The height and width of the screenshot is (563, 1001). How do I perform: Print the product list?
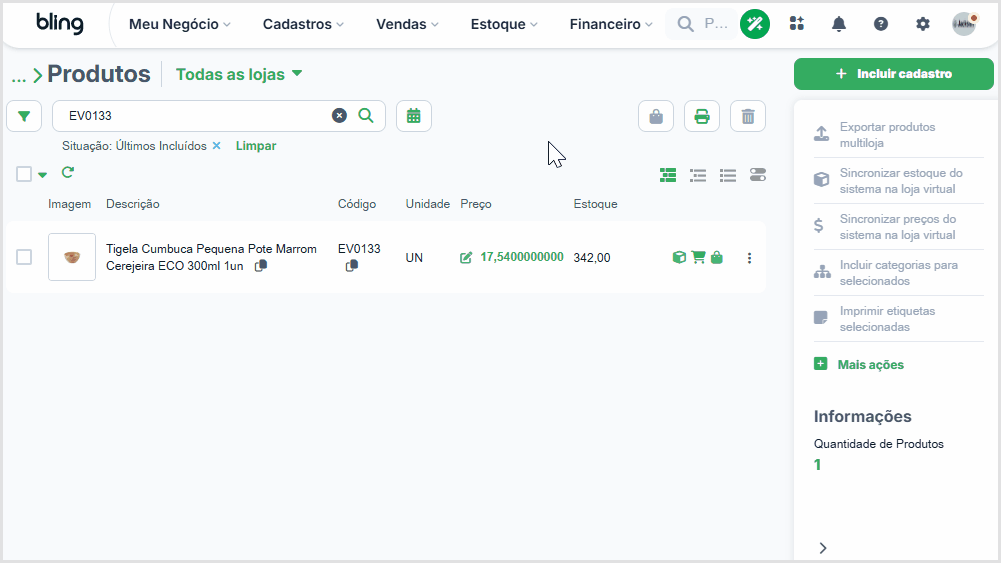702,116
